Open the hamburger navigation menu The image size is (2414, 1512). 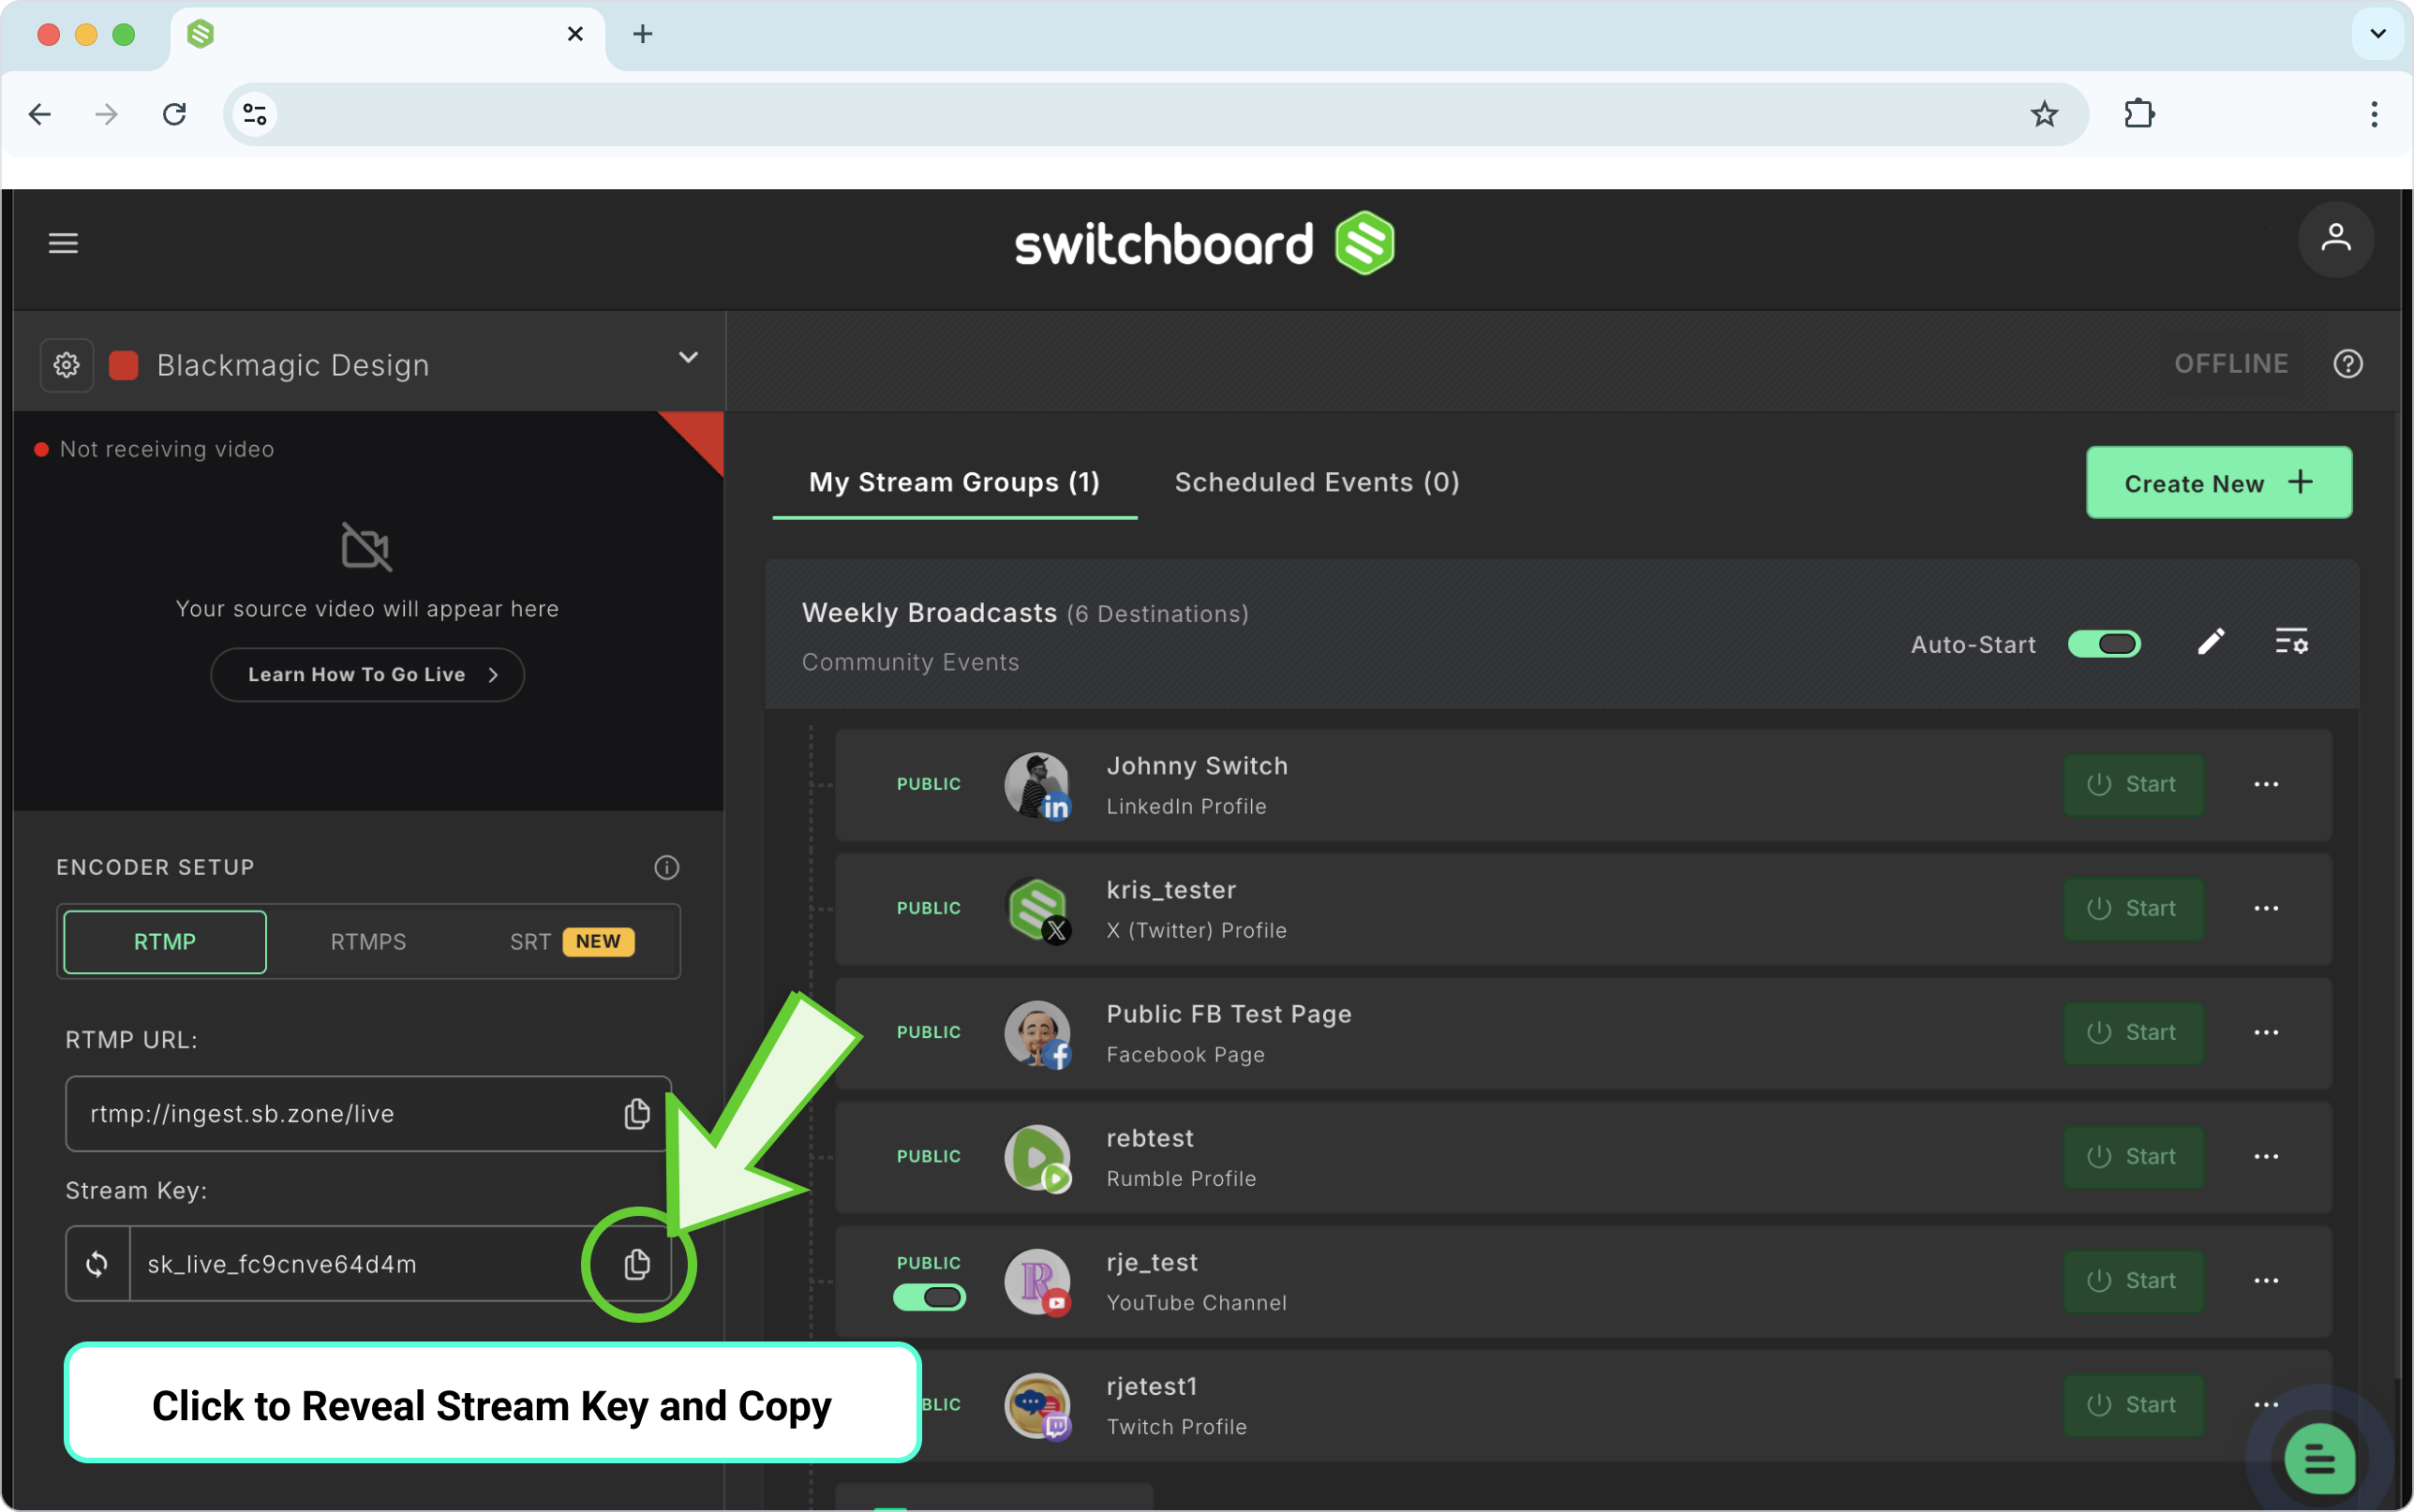(x=63, y=243)
